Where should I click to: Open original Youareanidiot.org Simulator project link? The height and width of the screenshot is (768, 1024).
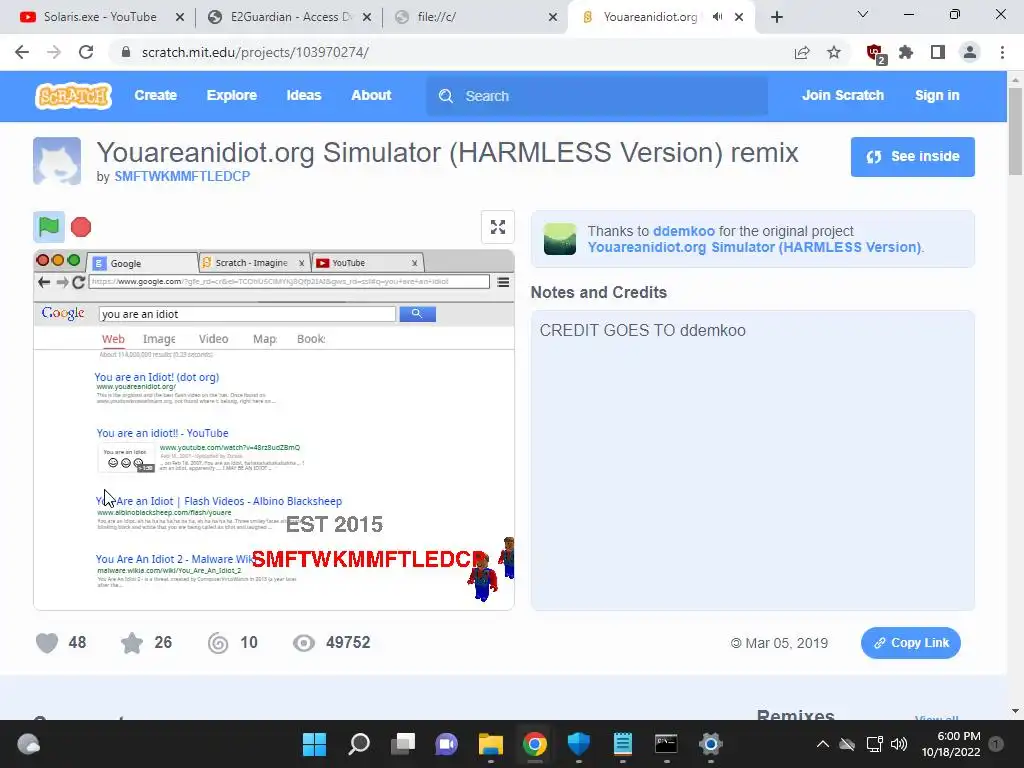coord(754,248)
